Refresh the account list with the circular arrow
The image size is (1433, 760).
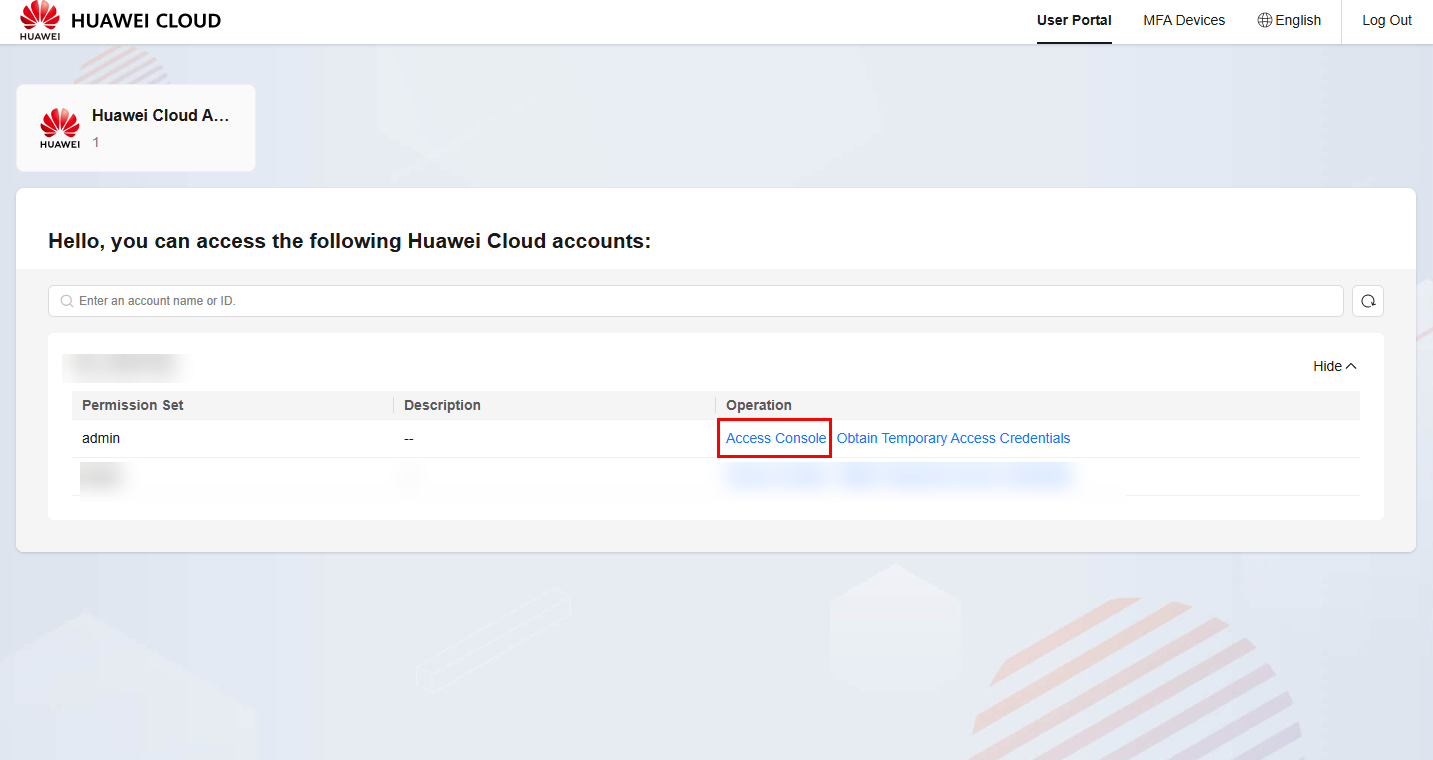[1367, 301]
